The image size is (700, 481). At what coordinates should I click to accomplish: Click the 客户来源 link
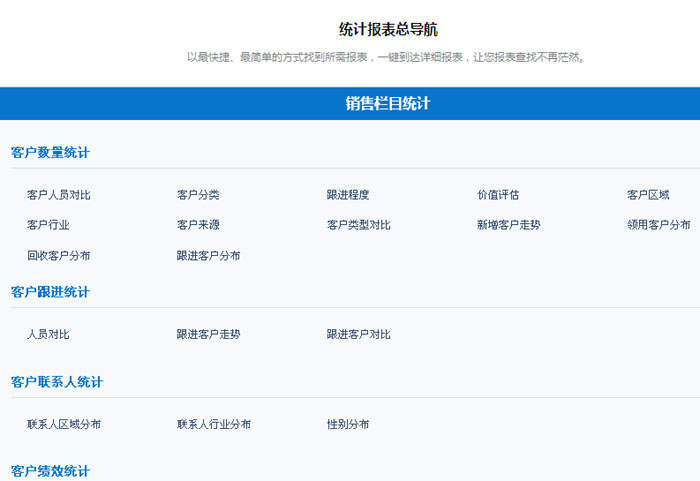198,225
